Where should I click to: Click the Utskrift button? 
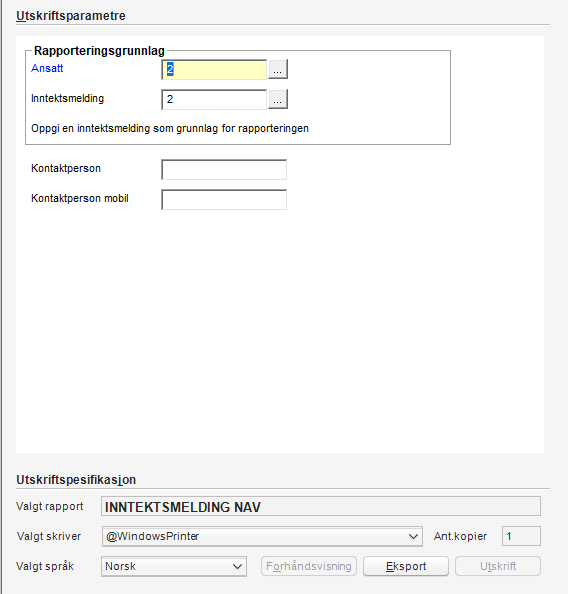[x=498, y=566]
